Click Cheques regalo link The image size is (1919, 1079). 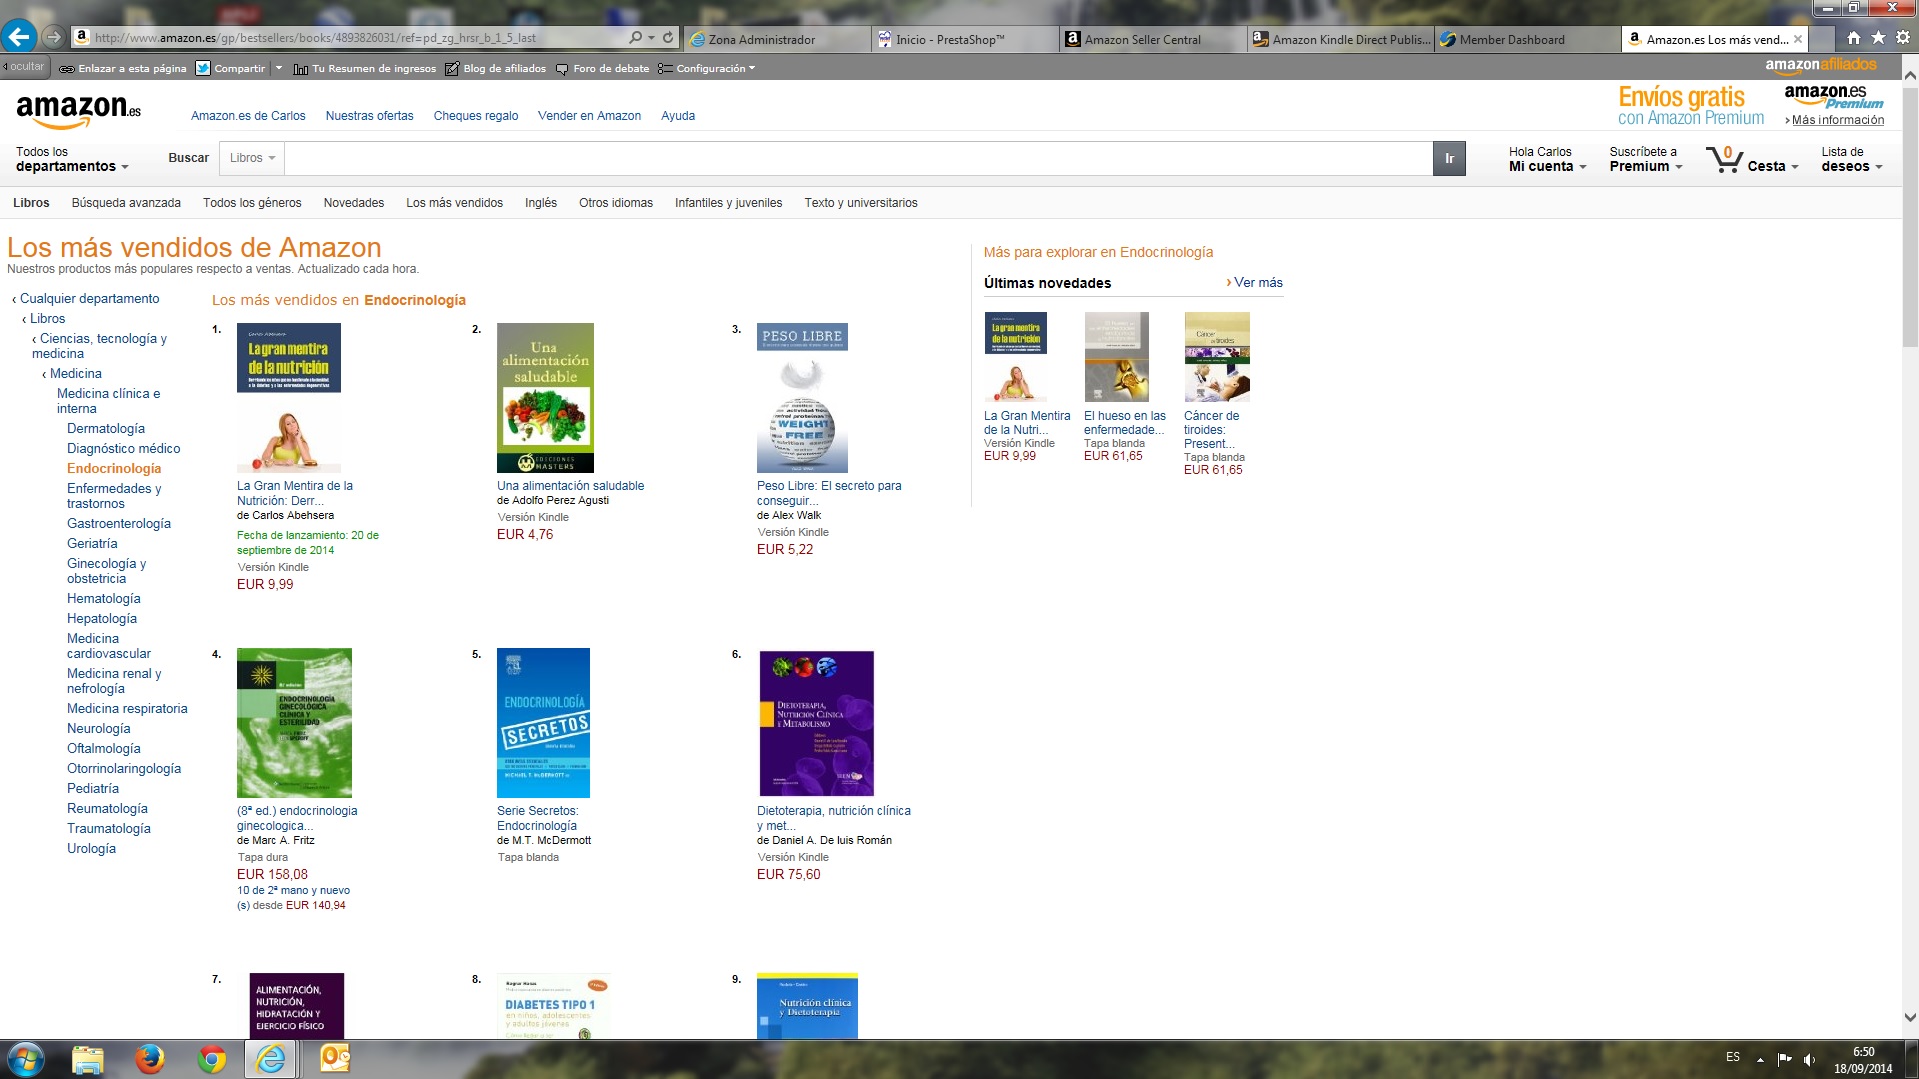coord(475,116)
